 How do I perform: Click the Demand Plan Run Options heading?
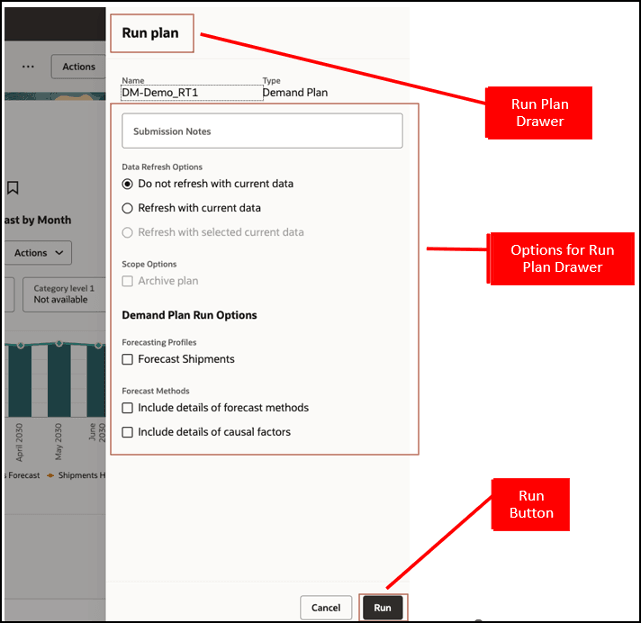[x=189, y=315]
